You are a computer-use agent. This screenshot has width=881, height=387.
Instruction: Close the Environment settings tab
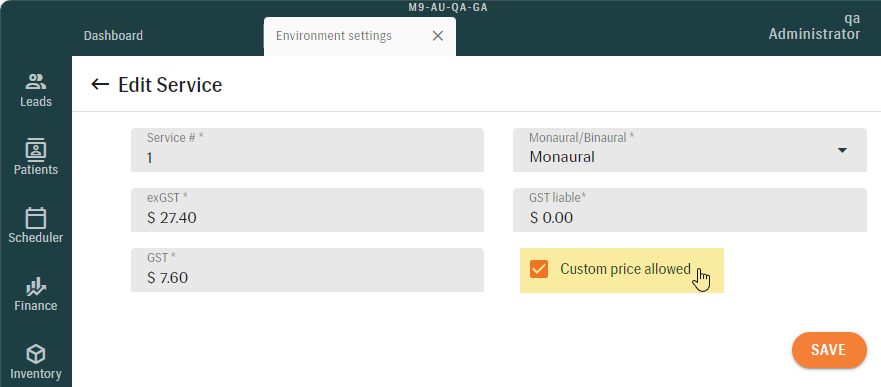point(438,36)
